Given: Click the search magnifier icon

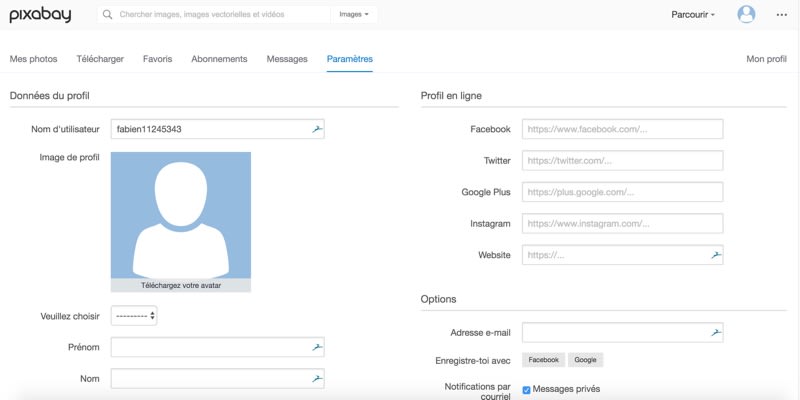Looking at the screenshot, I should pos(107,15).
